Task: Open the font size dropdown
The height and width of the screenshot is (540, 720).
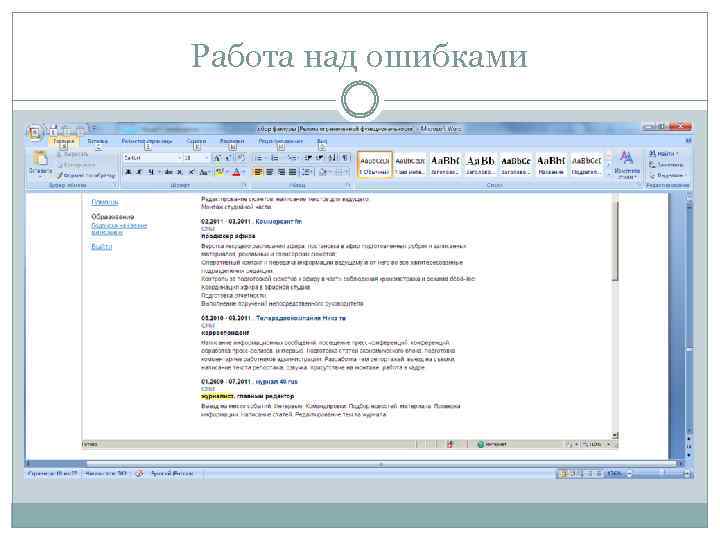Action: (x=206, y=158)
